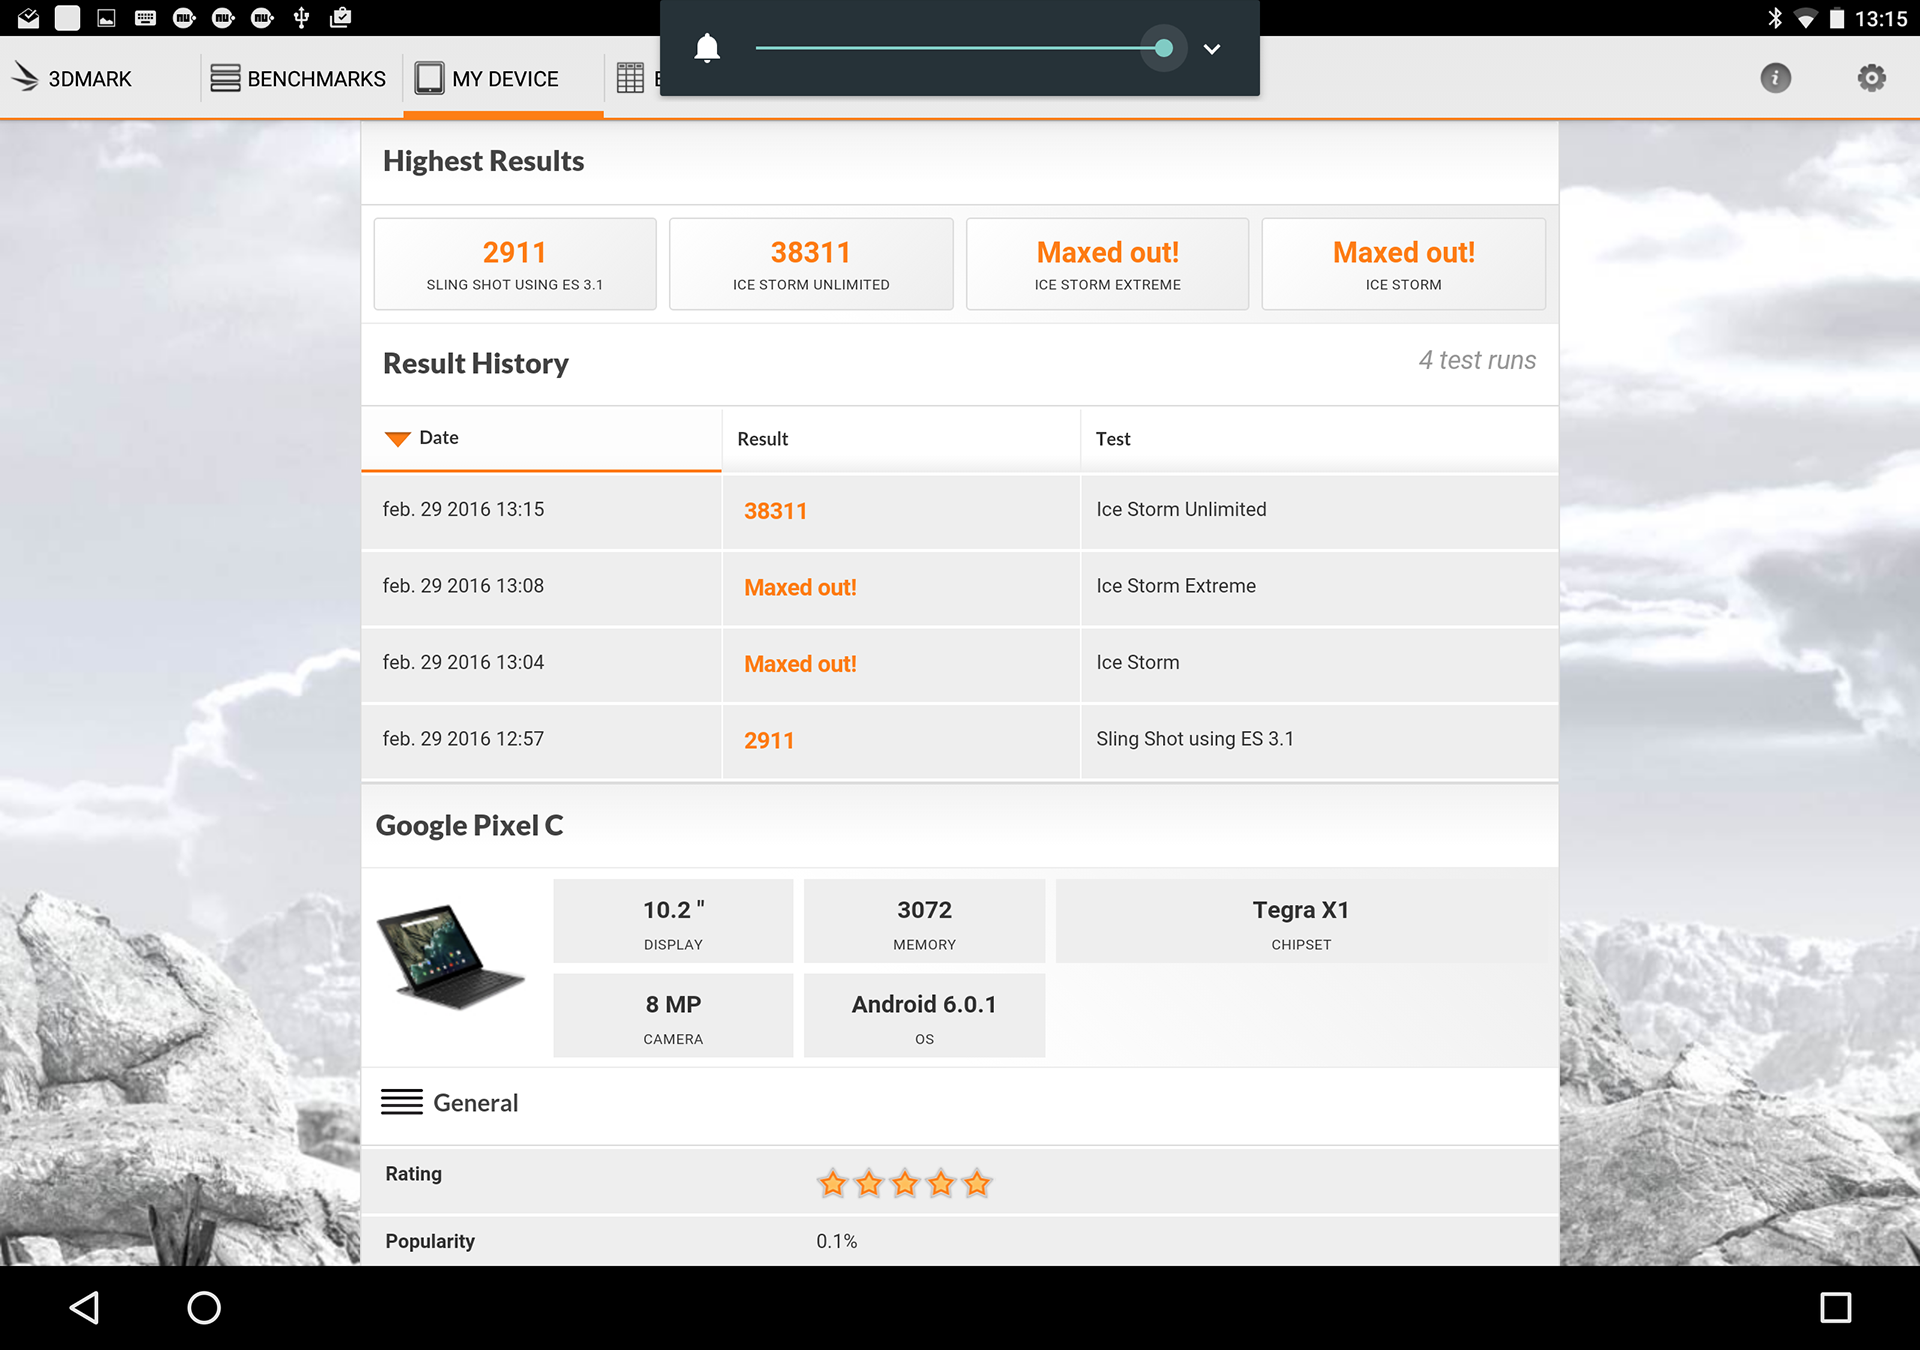Sort results by the Date column
1920x1350 pixels.
541,438
